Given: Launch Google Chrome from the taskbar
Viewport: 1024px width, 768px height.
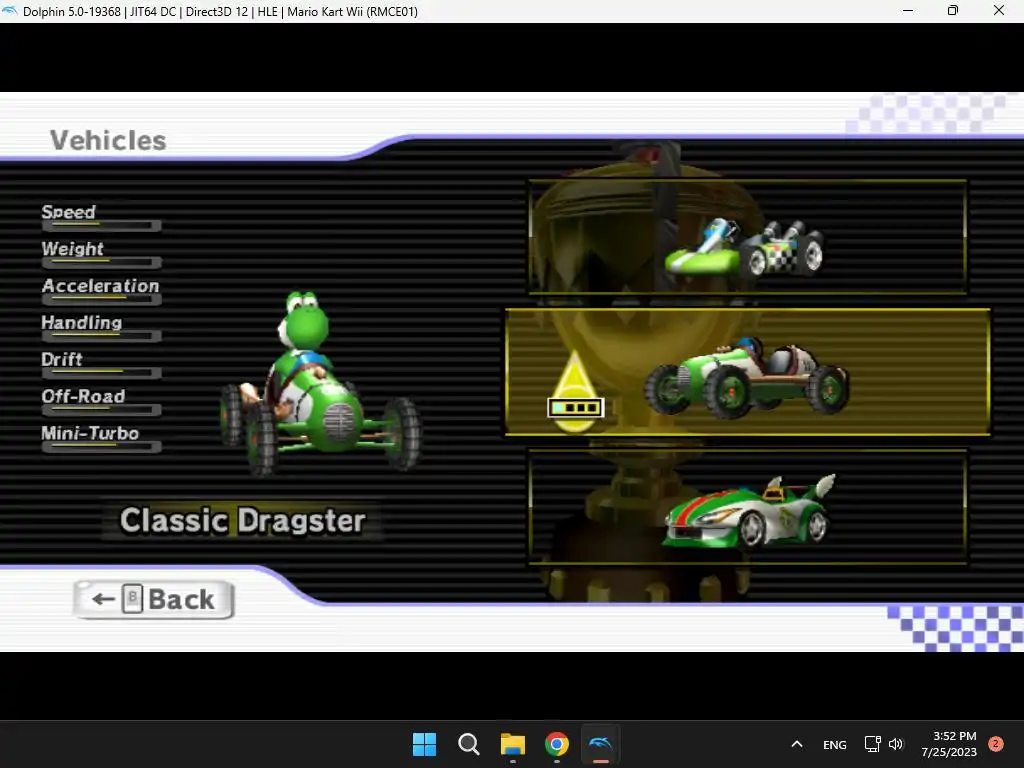Looking at the screenshot, I should coord(556,744).
